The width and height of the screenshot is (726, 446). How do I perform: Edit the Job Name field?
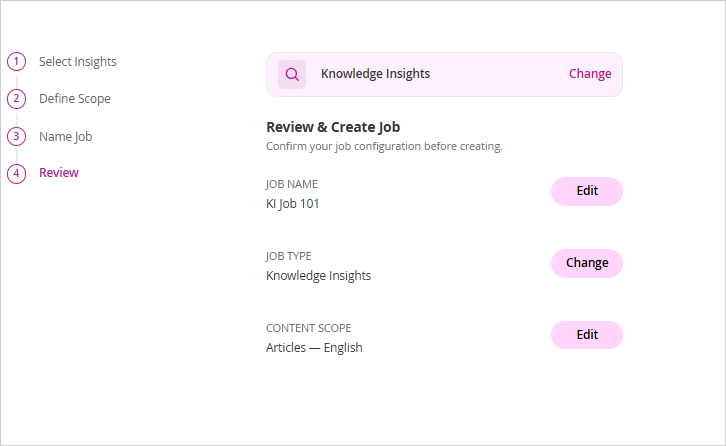(587, 191)
